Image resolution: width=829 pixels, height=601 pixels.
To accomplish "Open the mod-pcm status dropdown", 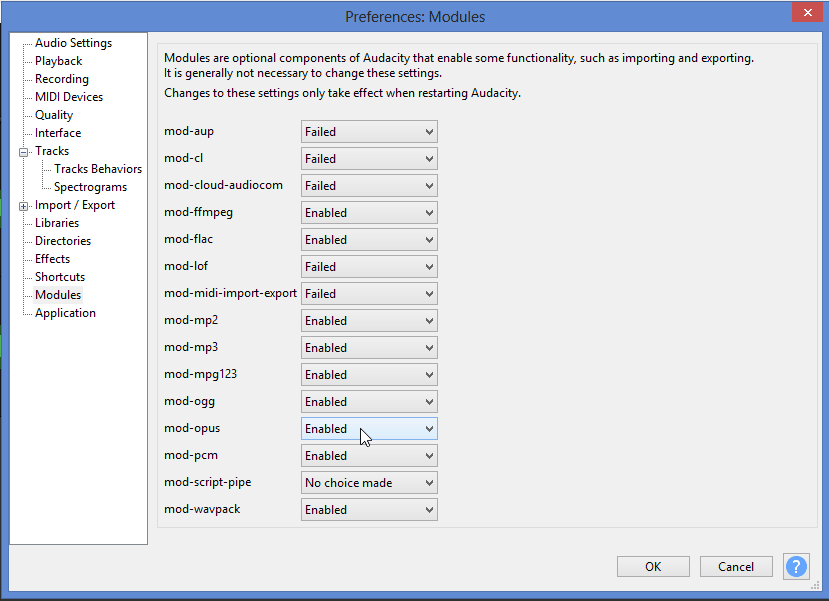I will coord(369,455).
